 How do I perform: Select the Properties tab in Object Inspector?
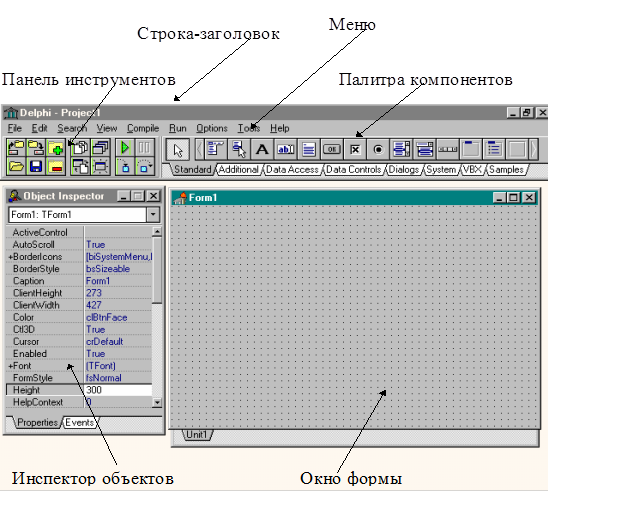pos(37,423)
